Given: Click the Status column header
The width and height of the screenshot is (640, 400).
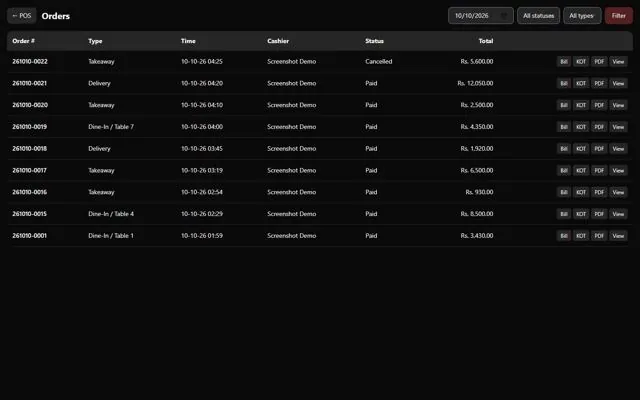Looking at the screenshot, I should pos(374,41).
